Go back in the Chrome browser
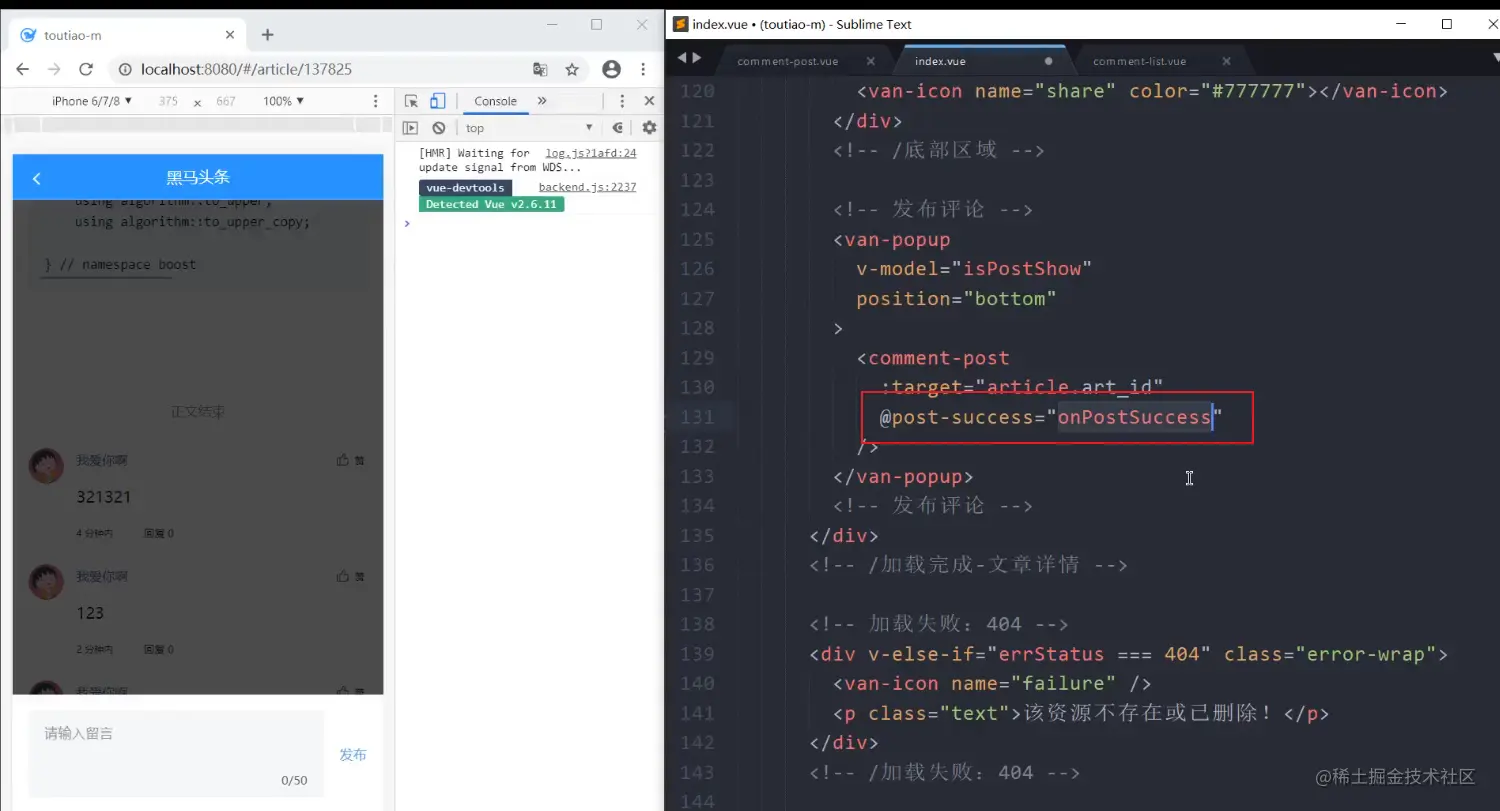The image size is (1500, 811). tap(23, 69)
